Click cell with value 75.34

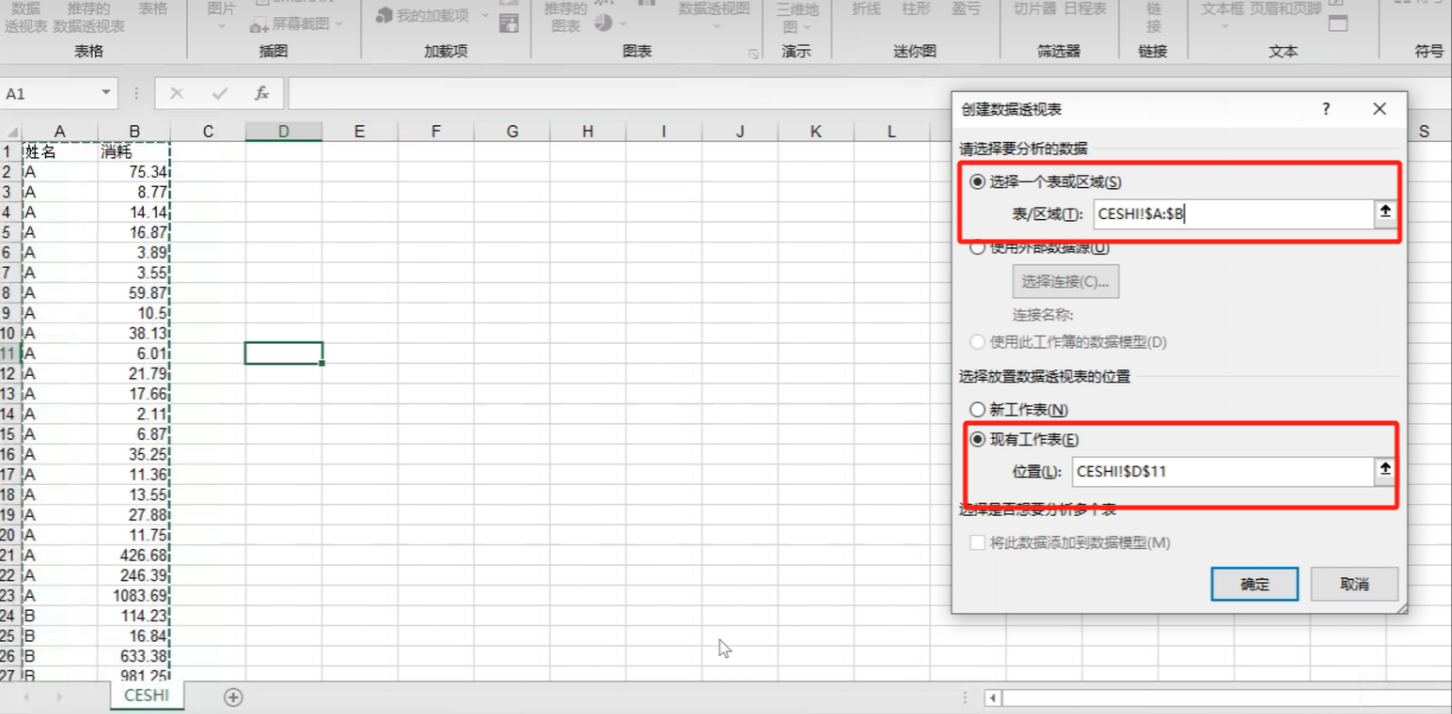point(134,172)
